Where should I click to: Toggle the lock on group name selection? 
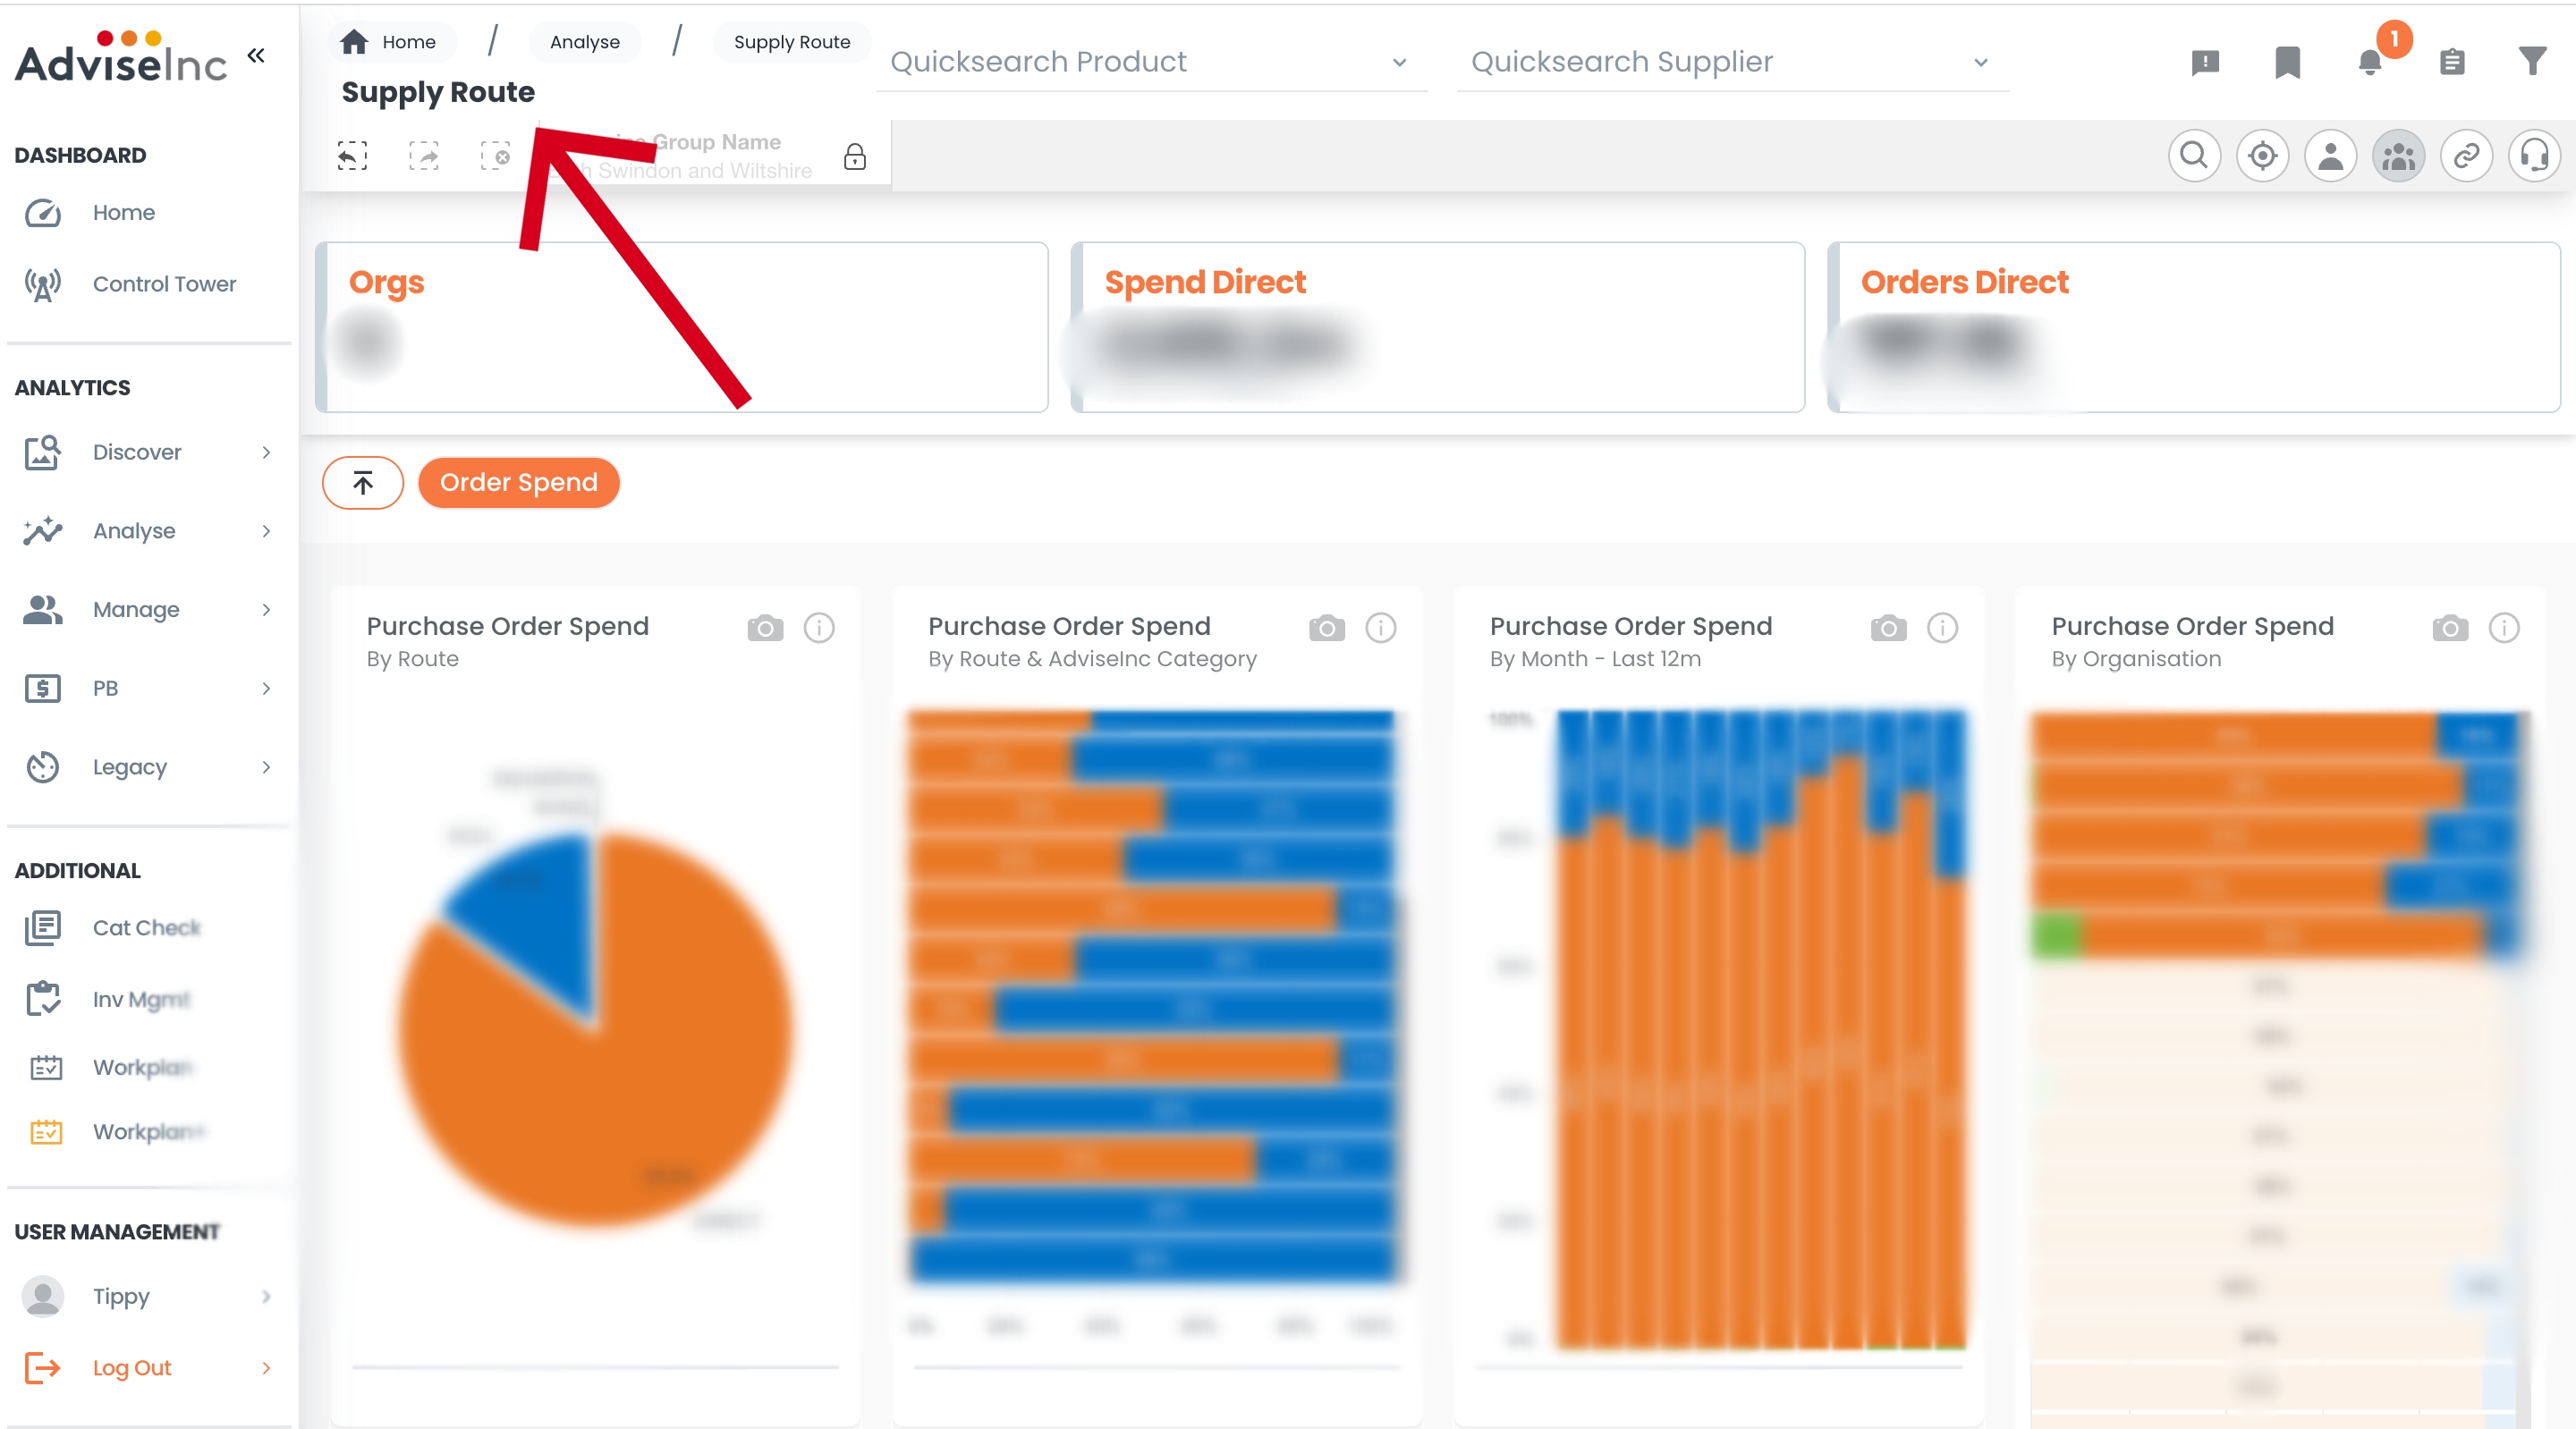point(855,157)
